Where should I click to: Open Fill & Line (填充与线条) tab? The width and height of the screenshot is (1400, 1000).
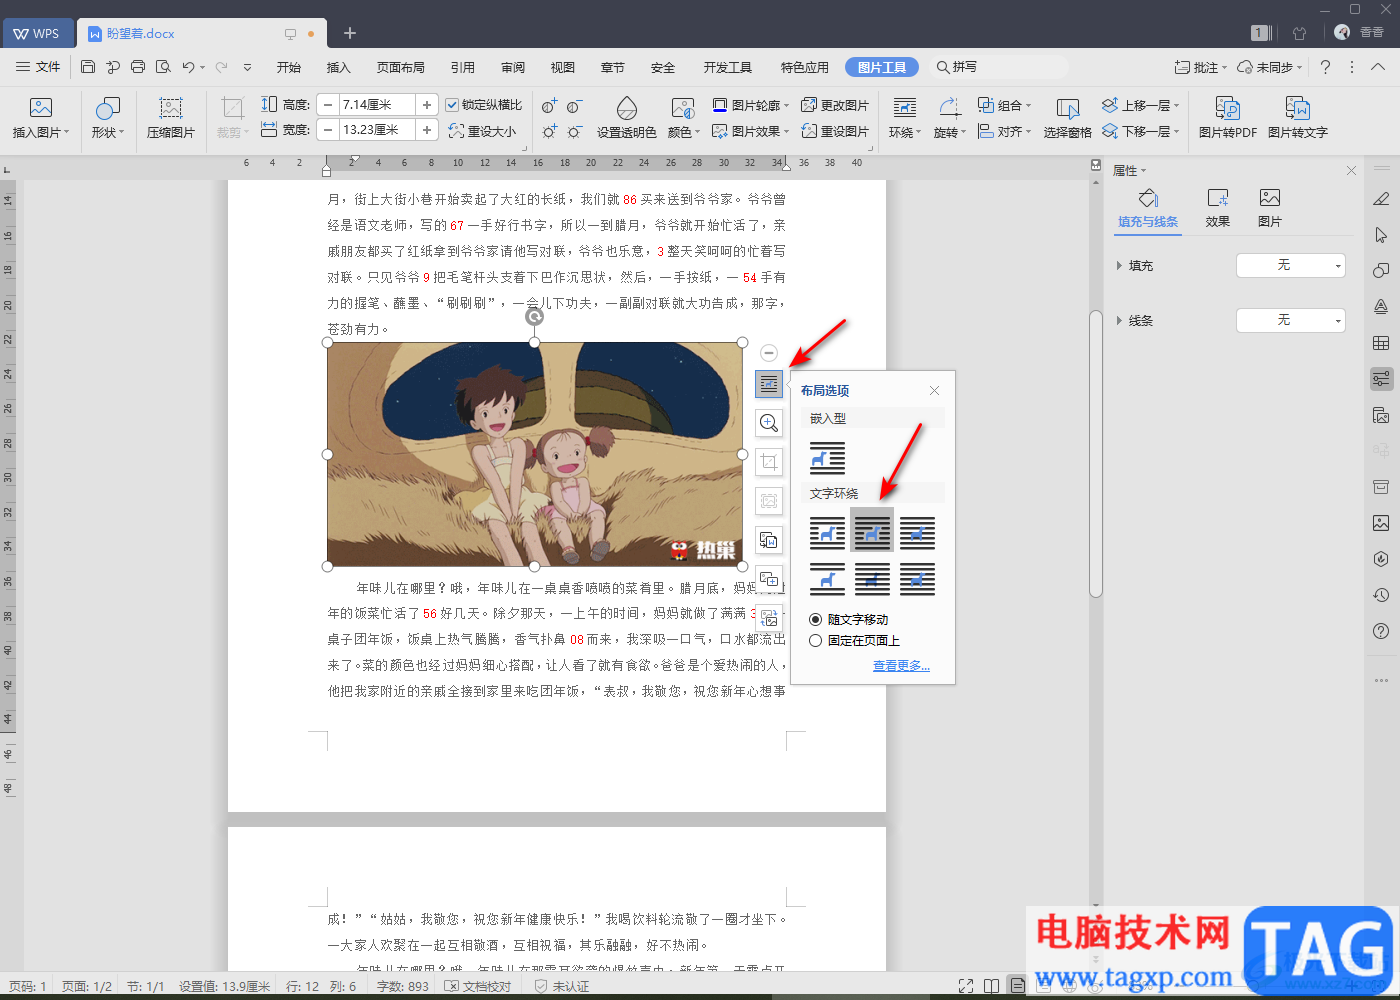(1148, 209)
